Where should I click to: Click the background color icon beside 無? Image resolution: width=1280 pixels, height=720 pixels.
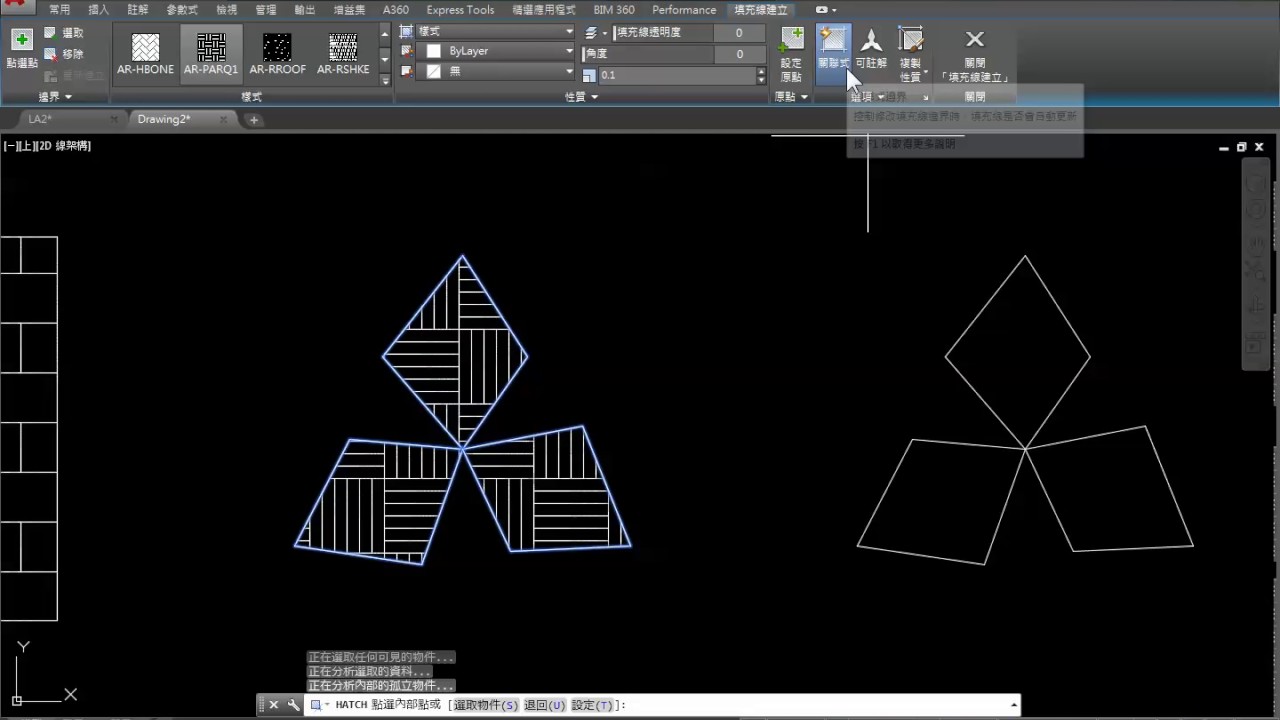coord(407,71)
